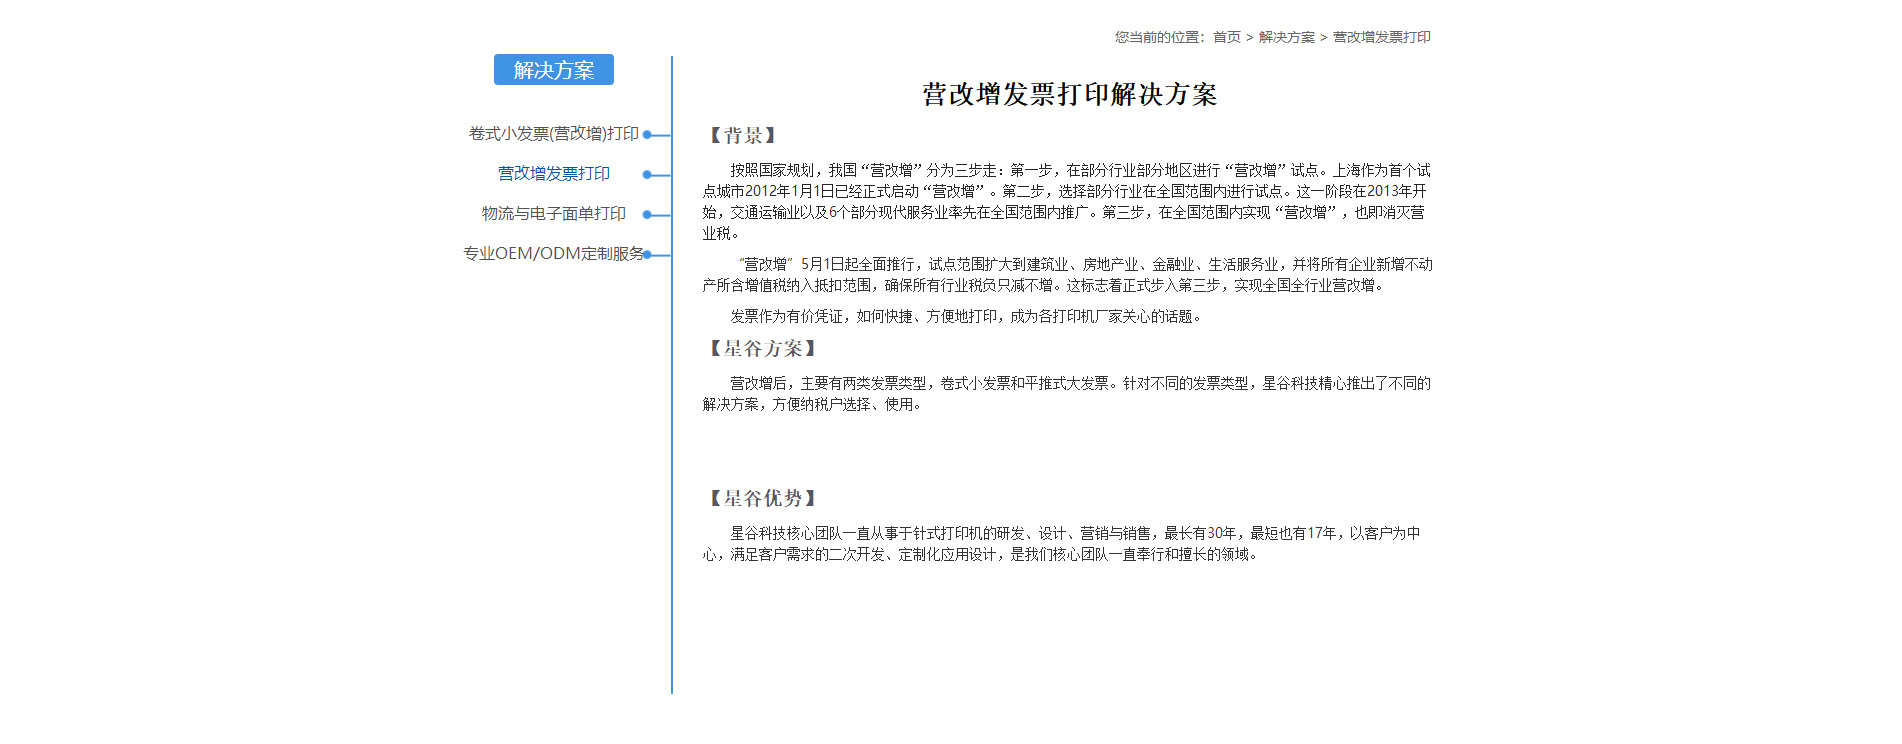
Task: Click the blue dot beside 物流与电子面单打印
Action: (x=647, y=215)
